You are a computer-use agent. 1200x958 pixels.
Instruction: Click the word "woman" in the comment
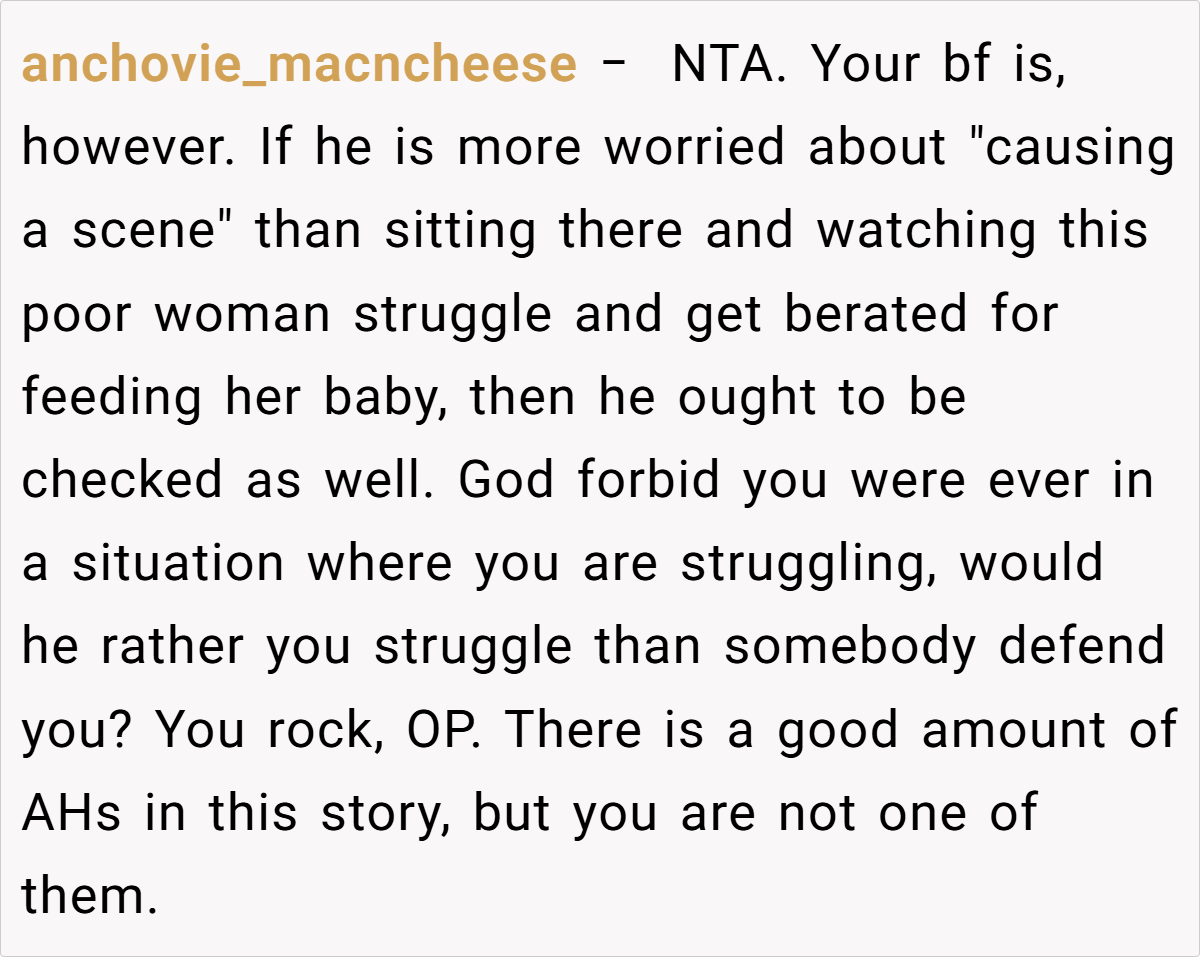coord(241,314)
